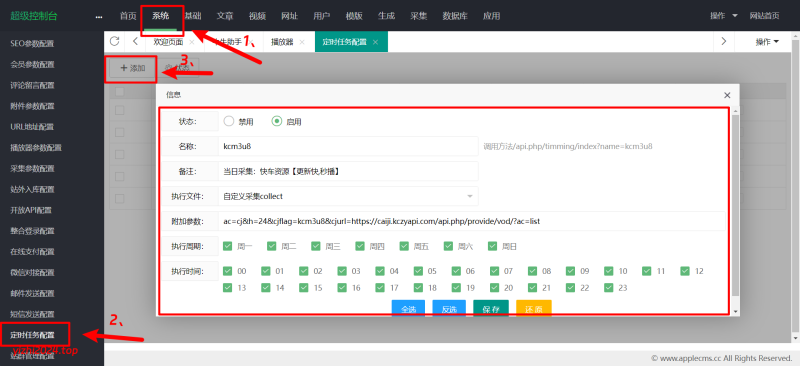Viewport: 800px width, 366px height.
Task: Click the 保存 button
Action: coord(491,309)
